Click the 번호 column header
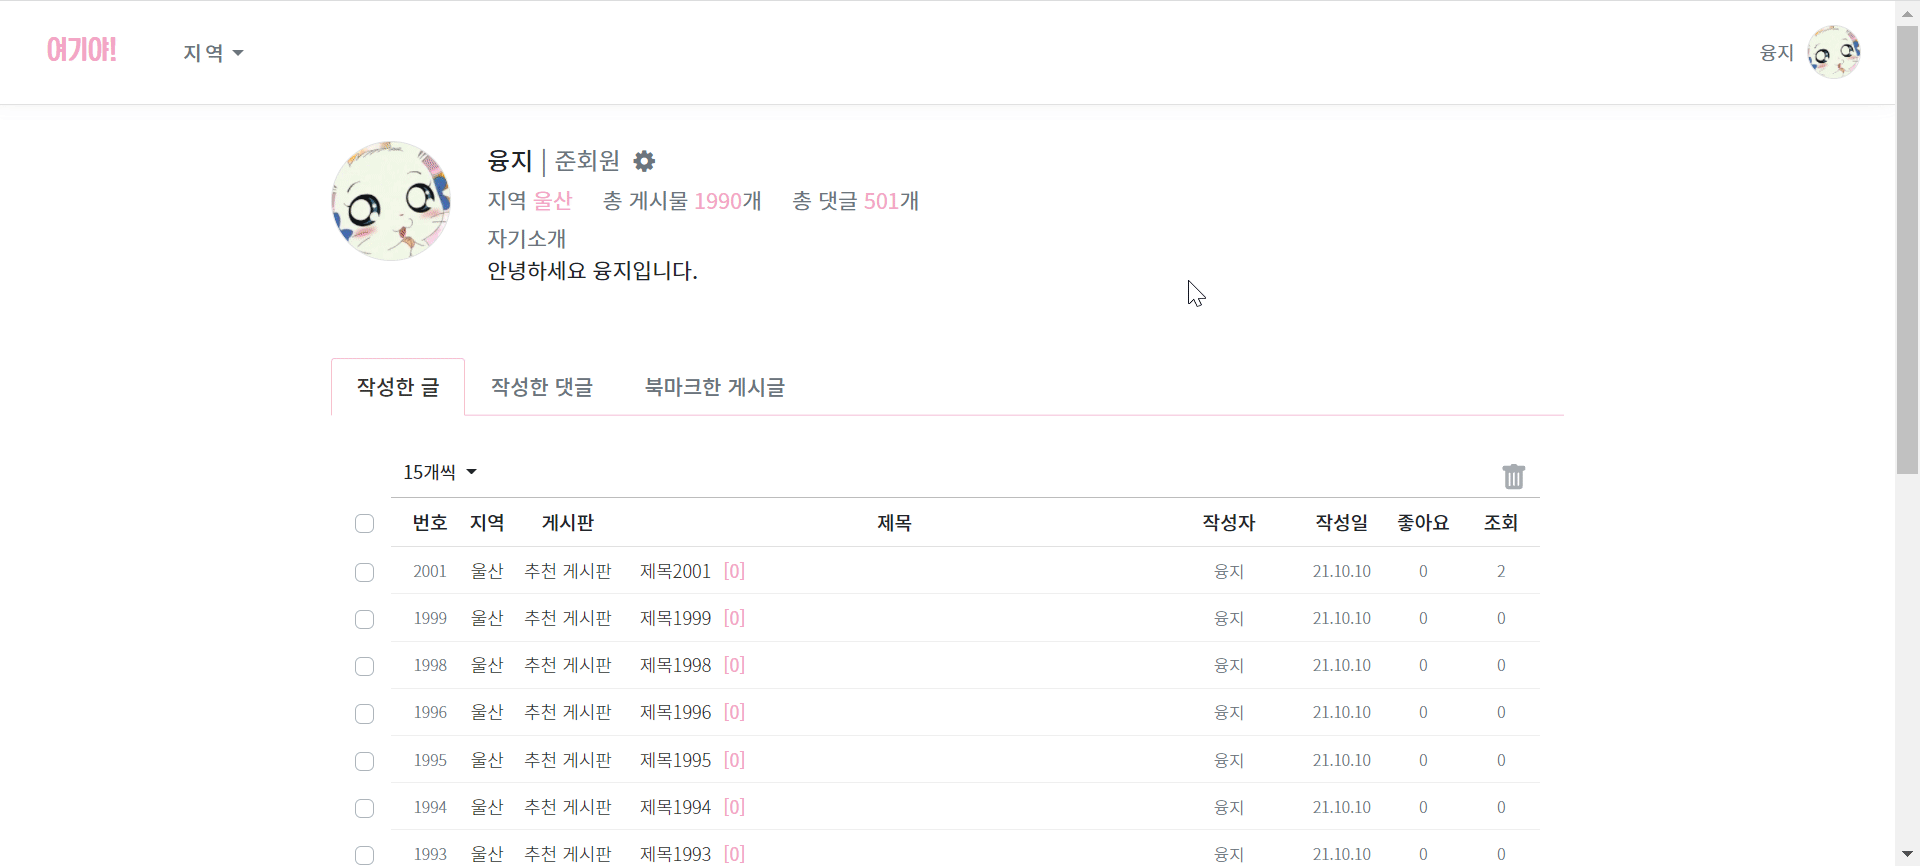The image size is (1920, 866). (430, 523)
